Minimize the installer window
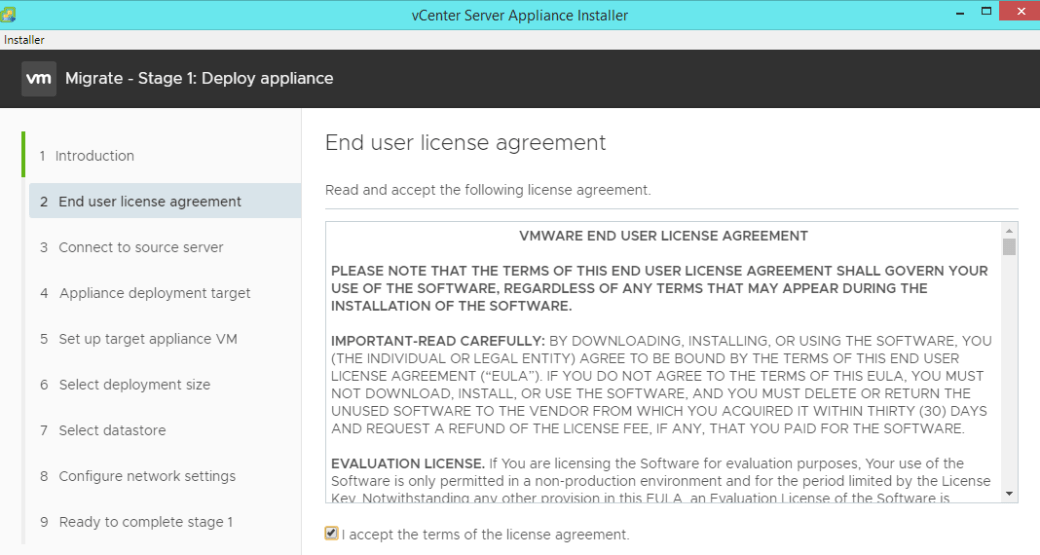The image size is (1040, 555). [x=961, y=14]
